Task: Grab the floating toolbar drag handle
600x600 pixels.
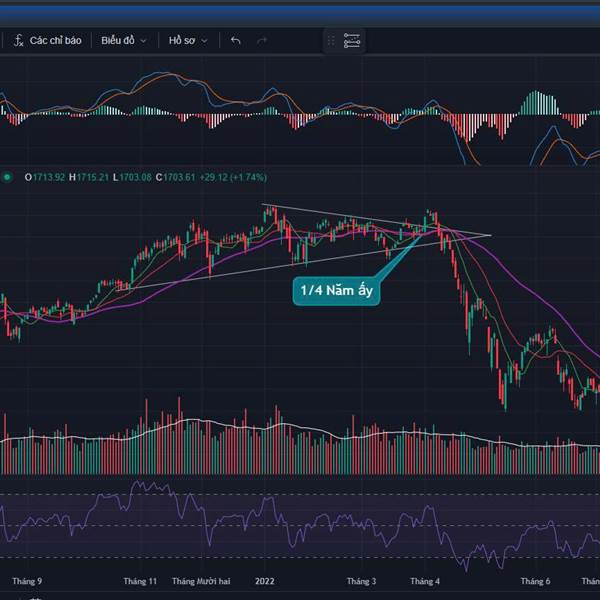Action: point(331,41)
